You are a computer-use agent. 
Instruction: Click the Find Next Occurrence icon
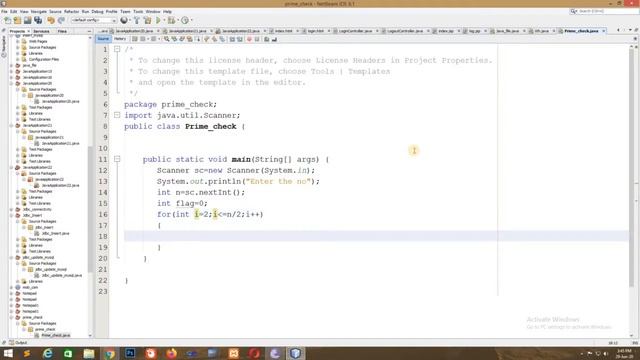click(181, 39)
